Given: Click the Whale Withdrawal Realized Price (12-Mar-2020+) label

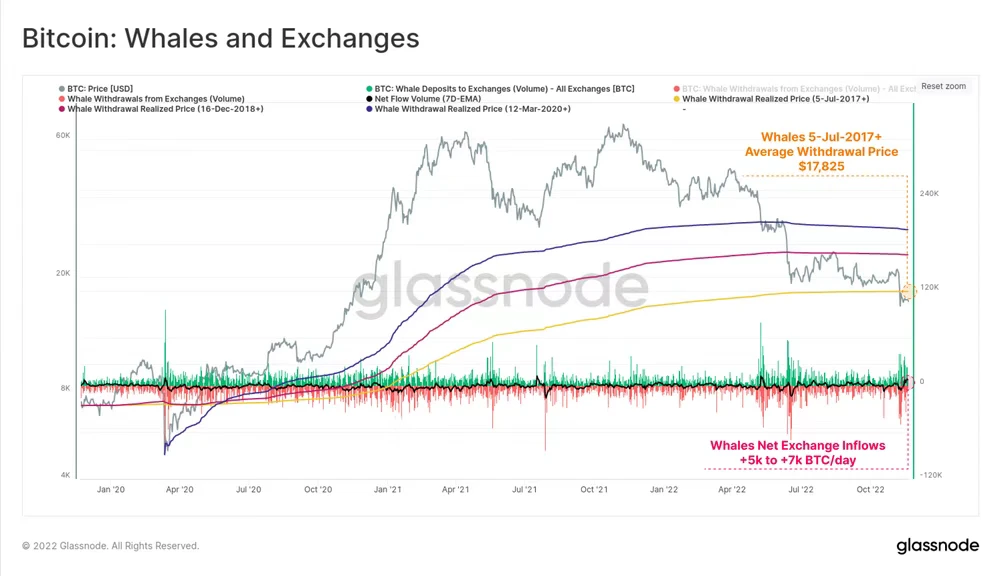Looking at the screenshot, I should [x=473, y=109].
